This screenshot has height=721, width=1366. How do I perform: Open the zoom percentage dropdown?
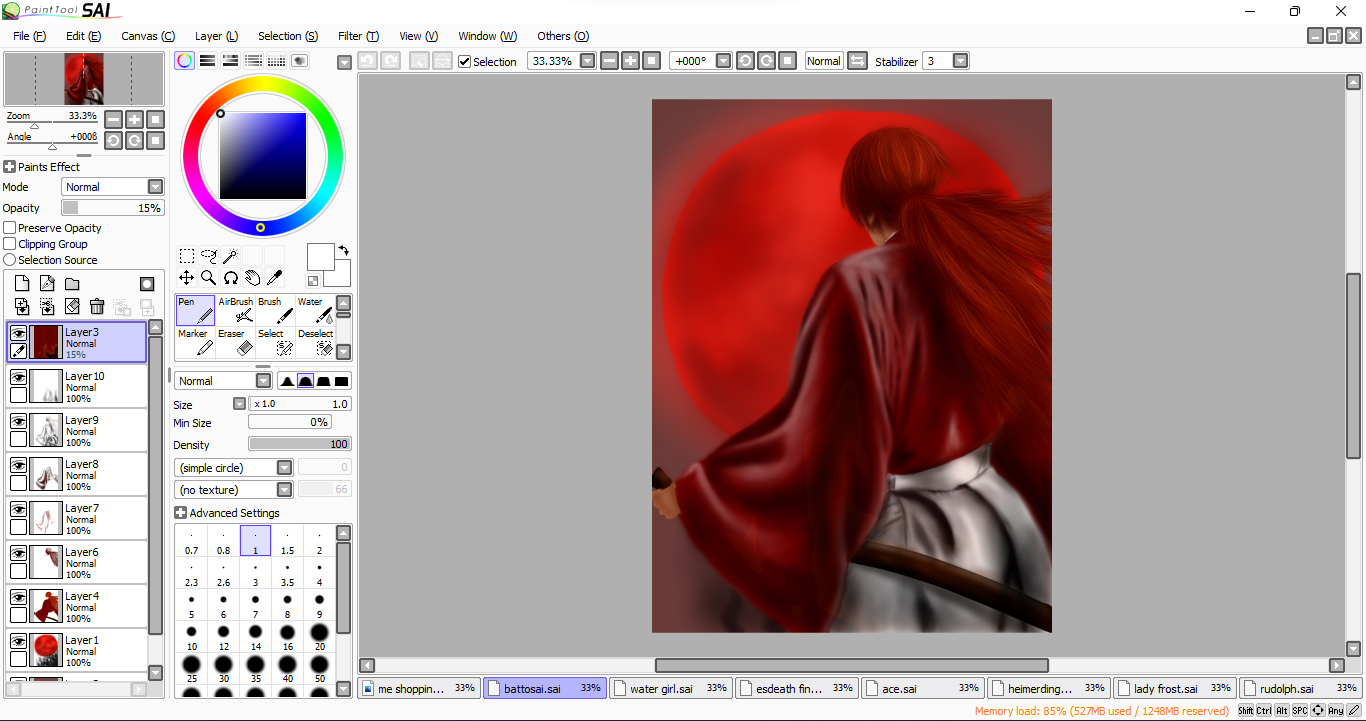click(588, 61)
